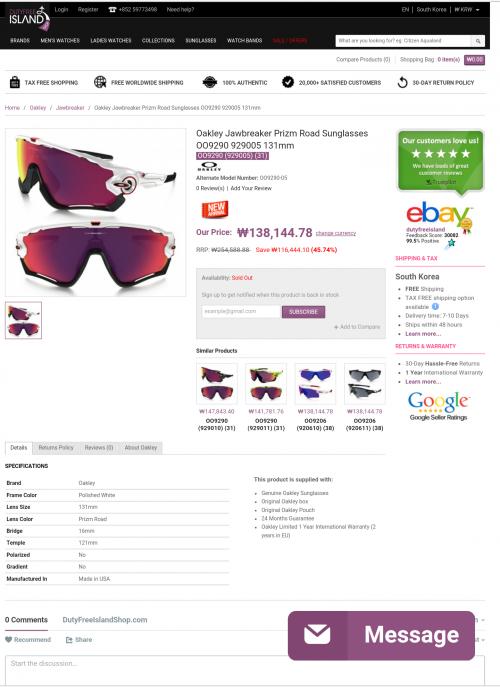
Task: Select the sunglasses thumbnail image
Action: tap(23, 320)
